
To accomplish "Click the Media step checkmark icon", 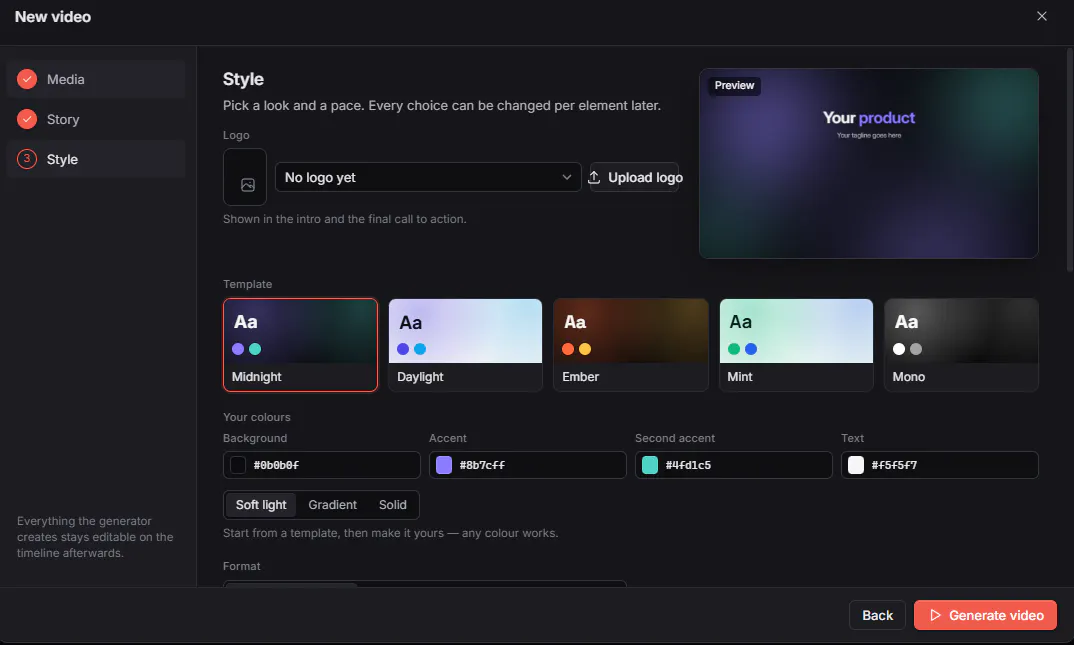I will (27, 79).
